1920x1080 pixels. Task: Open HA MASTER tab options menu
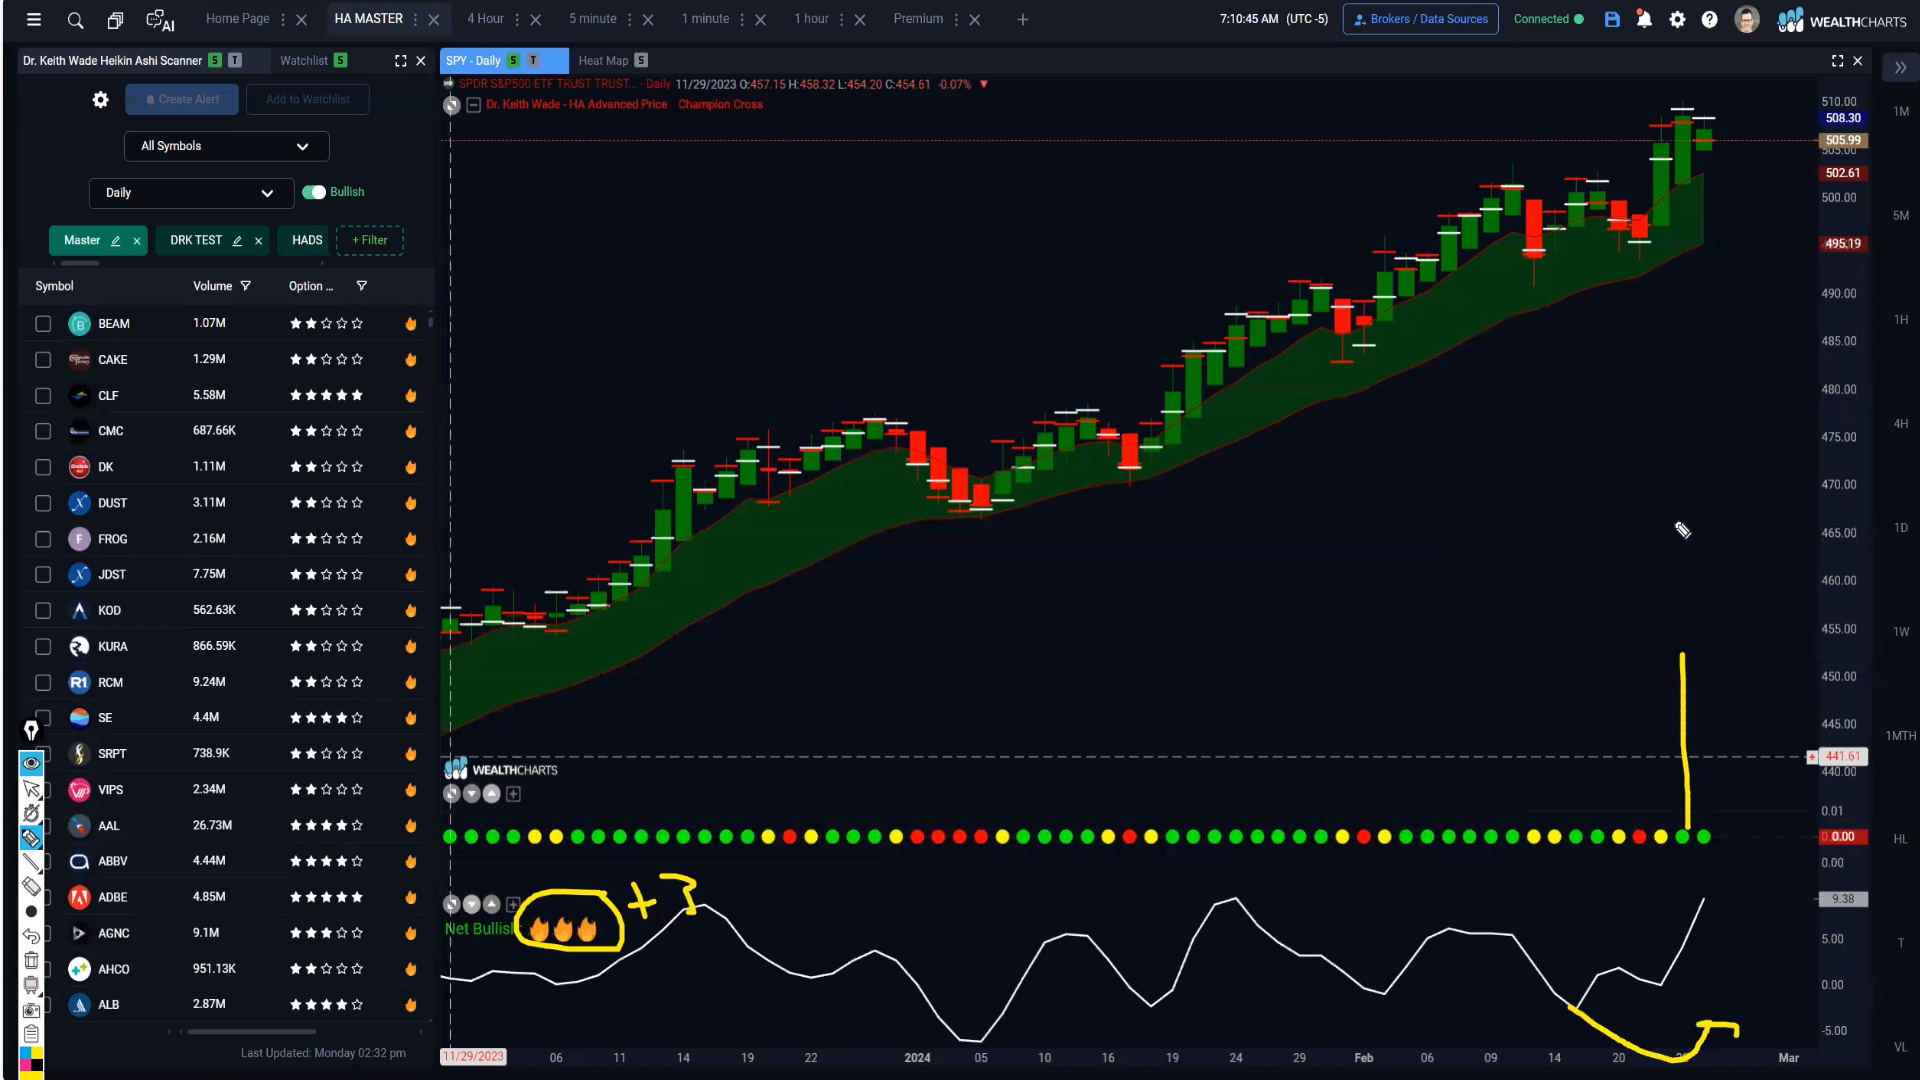coord(415,19)
